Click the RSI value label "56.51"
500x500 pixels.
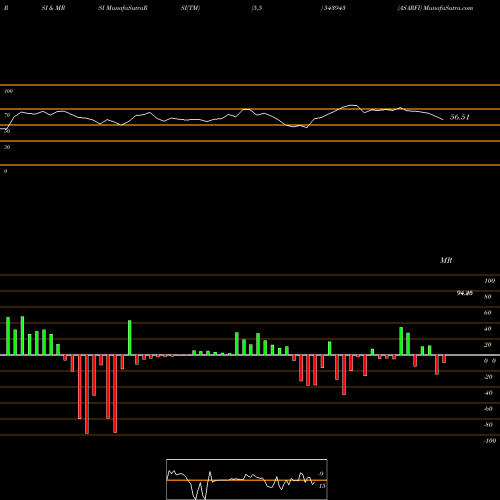[460, 117]
